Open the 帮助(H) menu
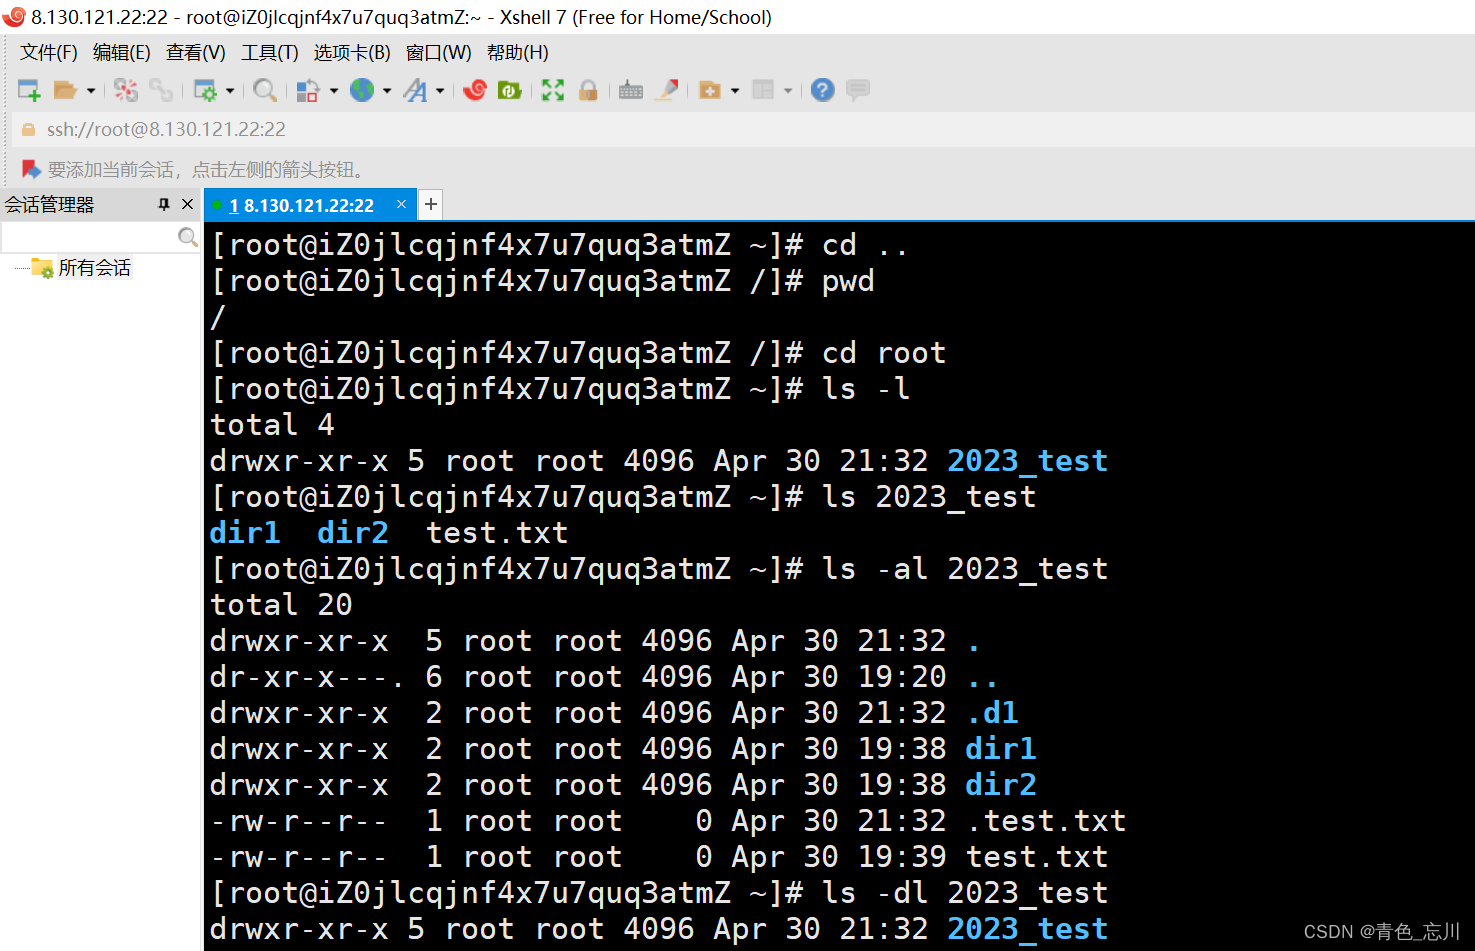The image size is (1475, 951). tap(518, 53)
